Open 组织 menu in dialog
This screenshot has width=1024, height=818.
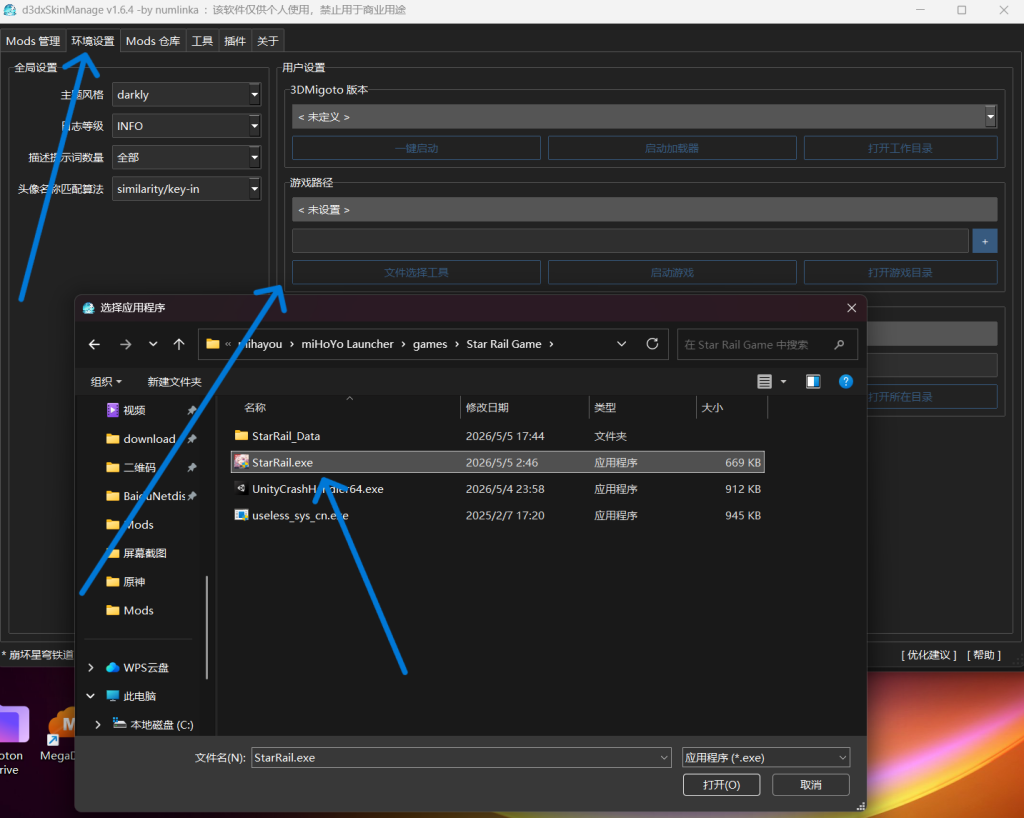[x=106, y=382]
